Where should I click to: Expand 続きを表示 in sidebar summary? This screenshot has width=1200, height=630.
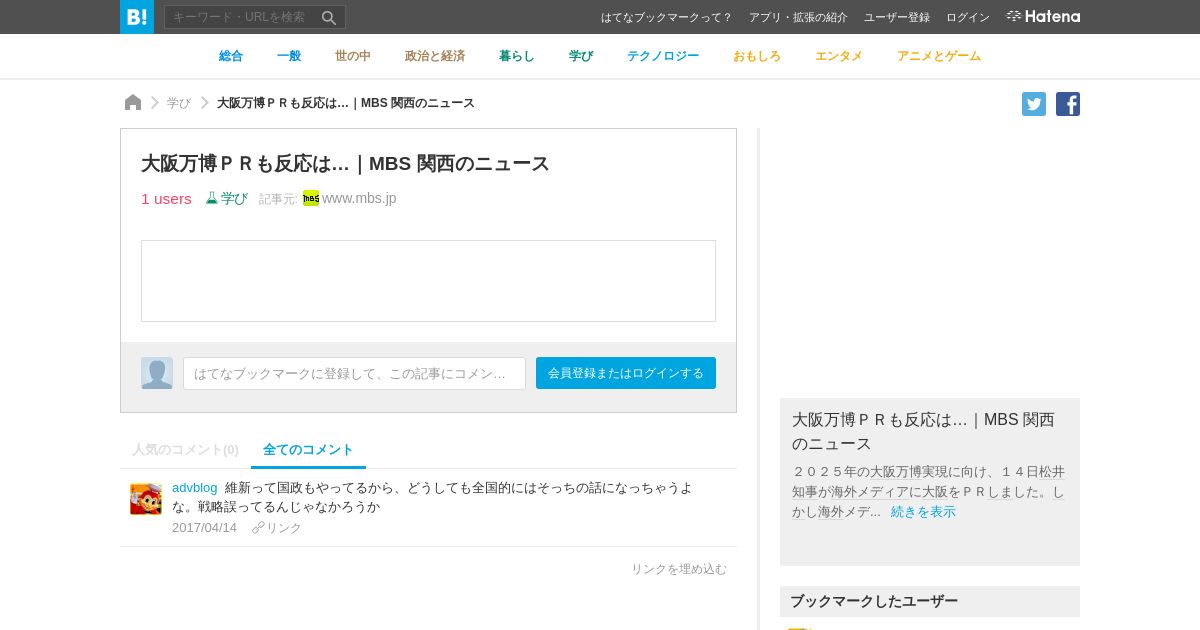pos(923,512)
